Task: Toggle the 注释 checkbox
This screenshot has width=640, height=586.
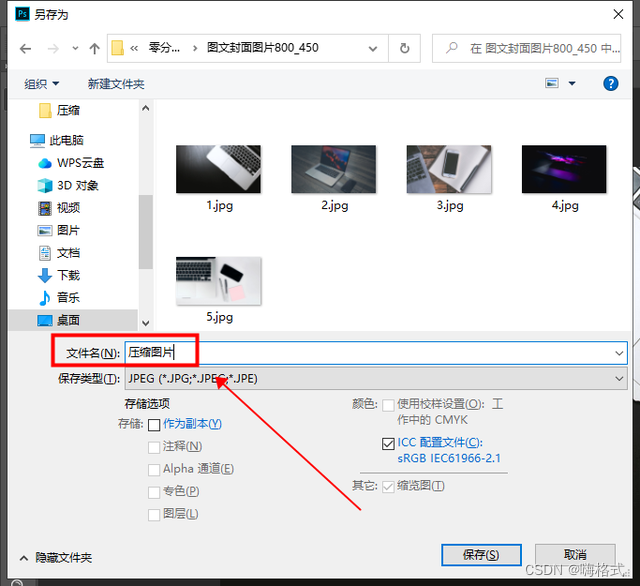Action: (154, 447)
